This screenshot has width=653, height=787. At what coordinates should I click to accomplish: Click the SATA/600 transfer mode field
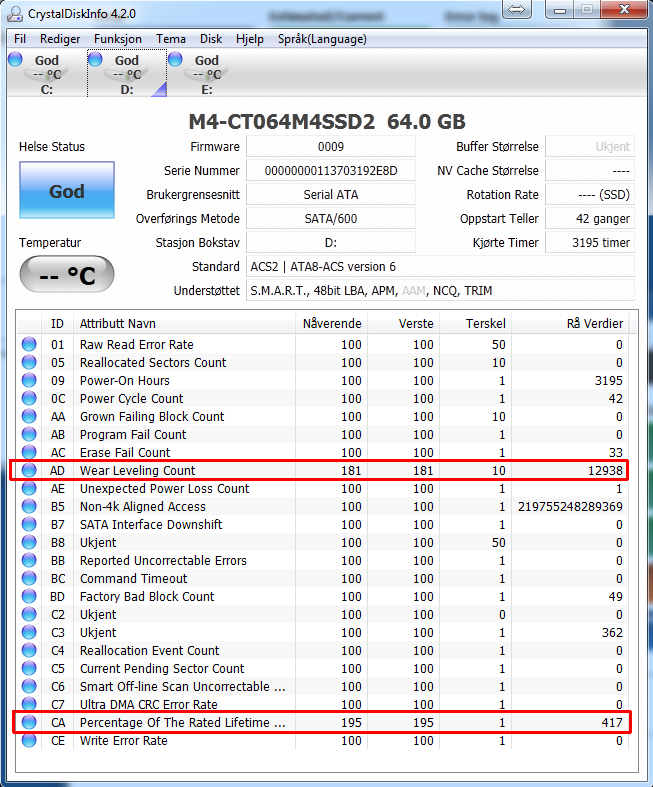331,219
